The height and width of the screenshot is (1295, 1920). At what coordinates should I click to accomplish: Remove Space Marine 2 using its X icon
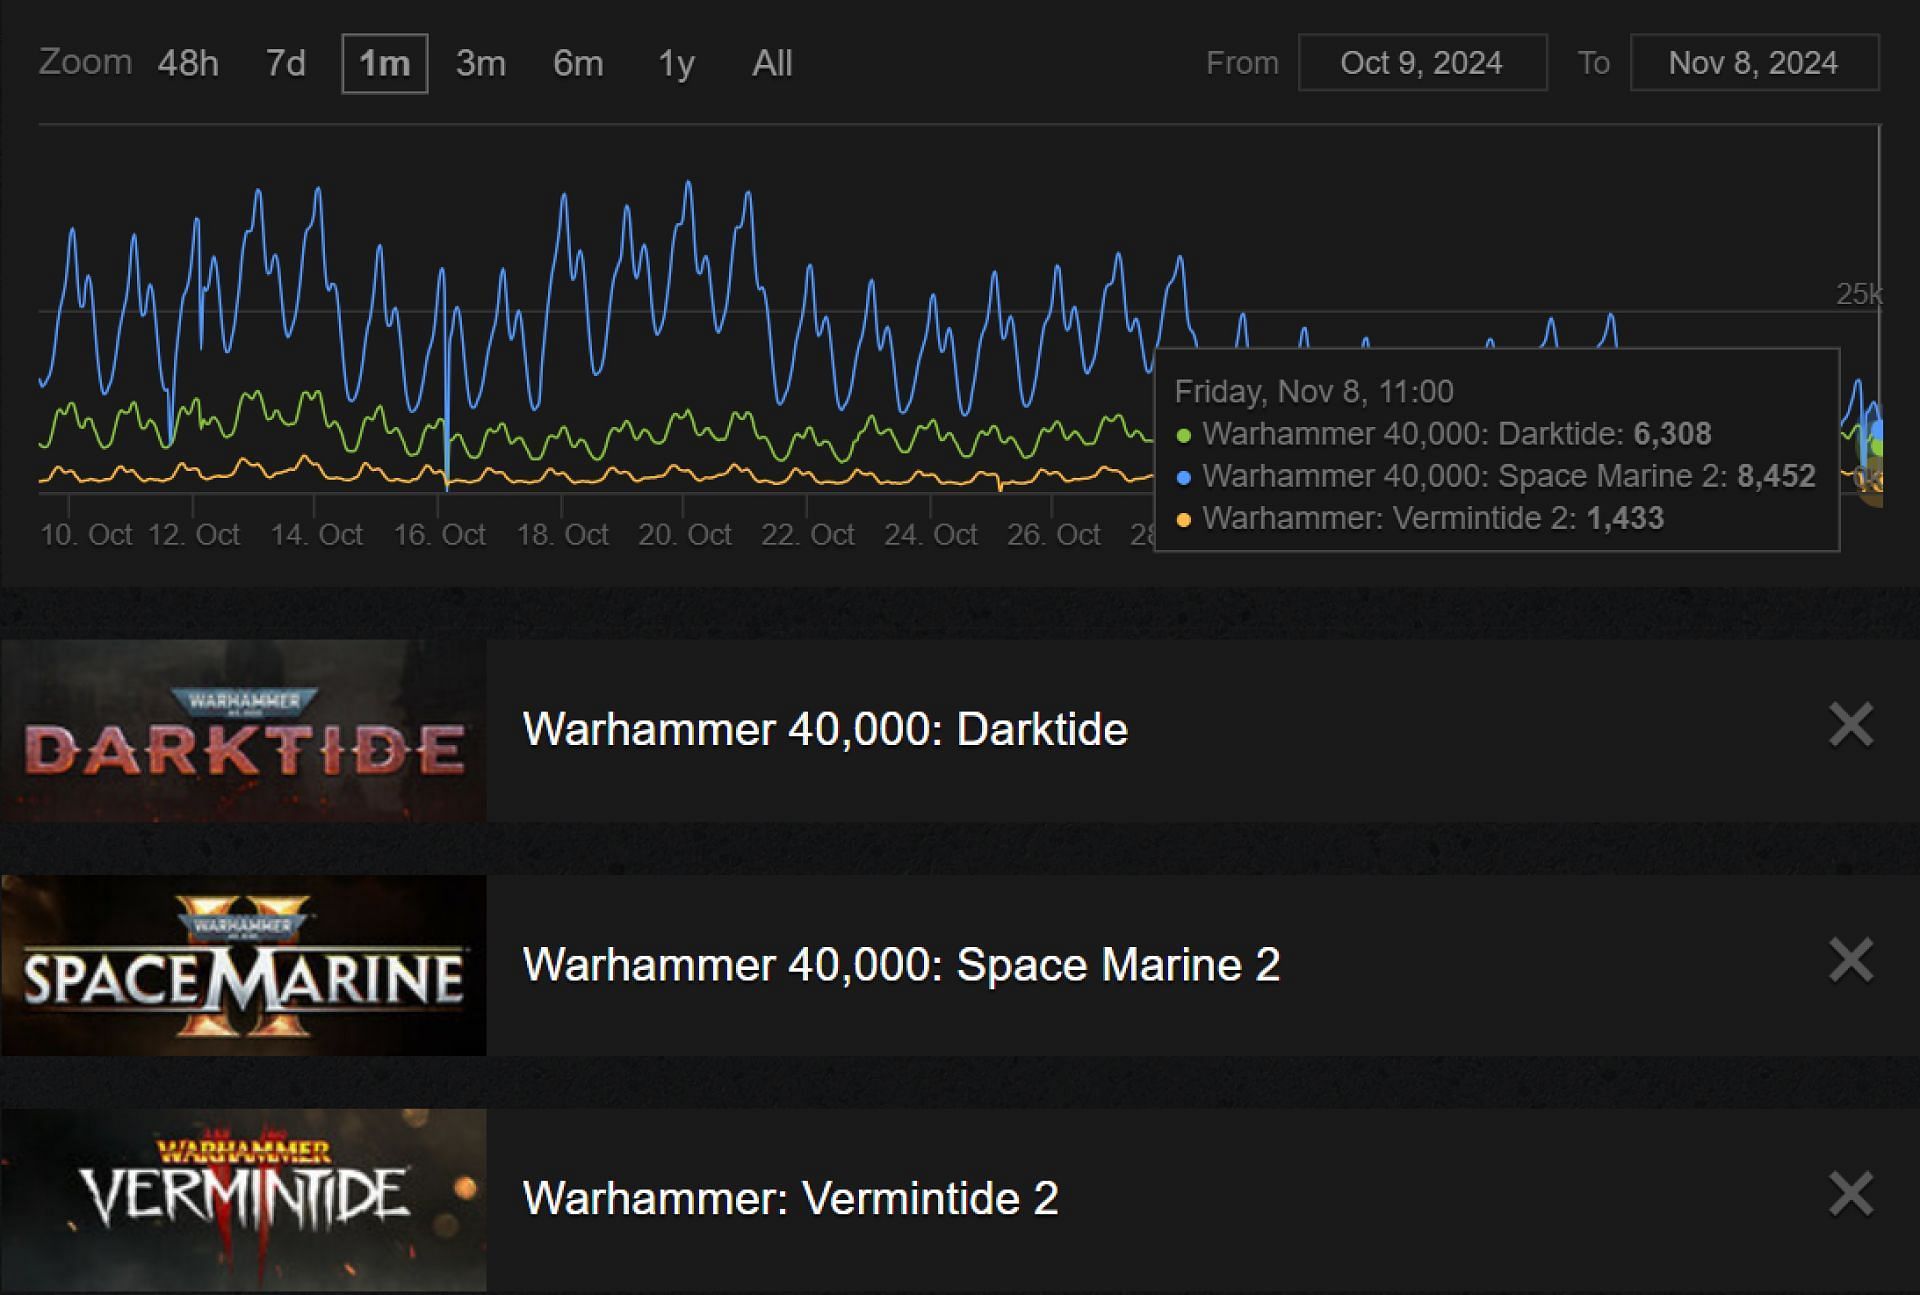[x=1850, y=961]
